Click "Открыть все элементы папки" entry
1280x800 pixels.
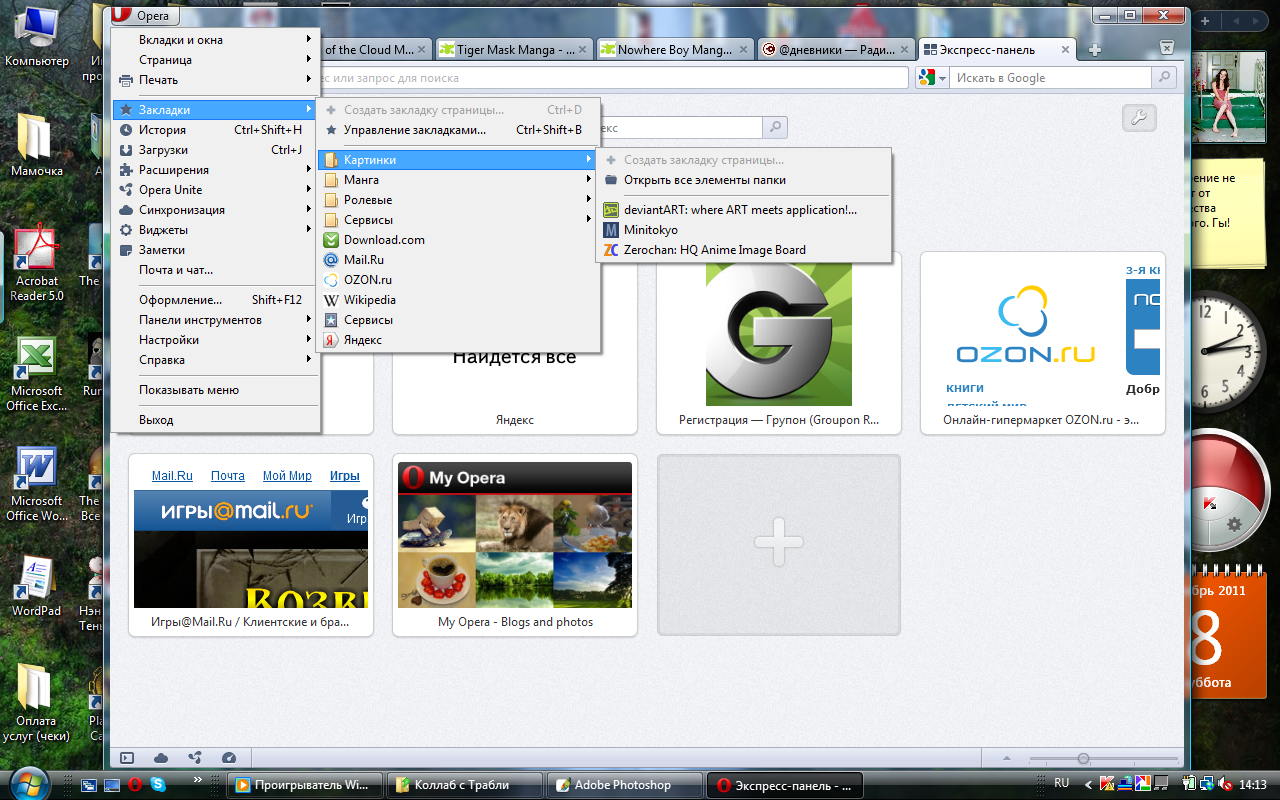coord(704,180)
